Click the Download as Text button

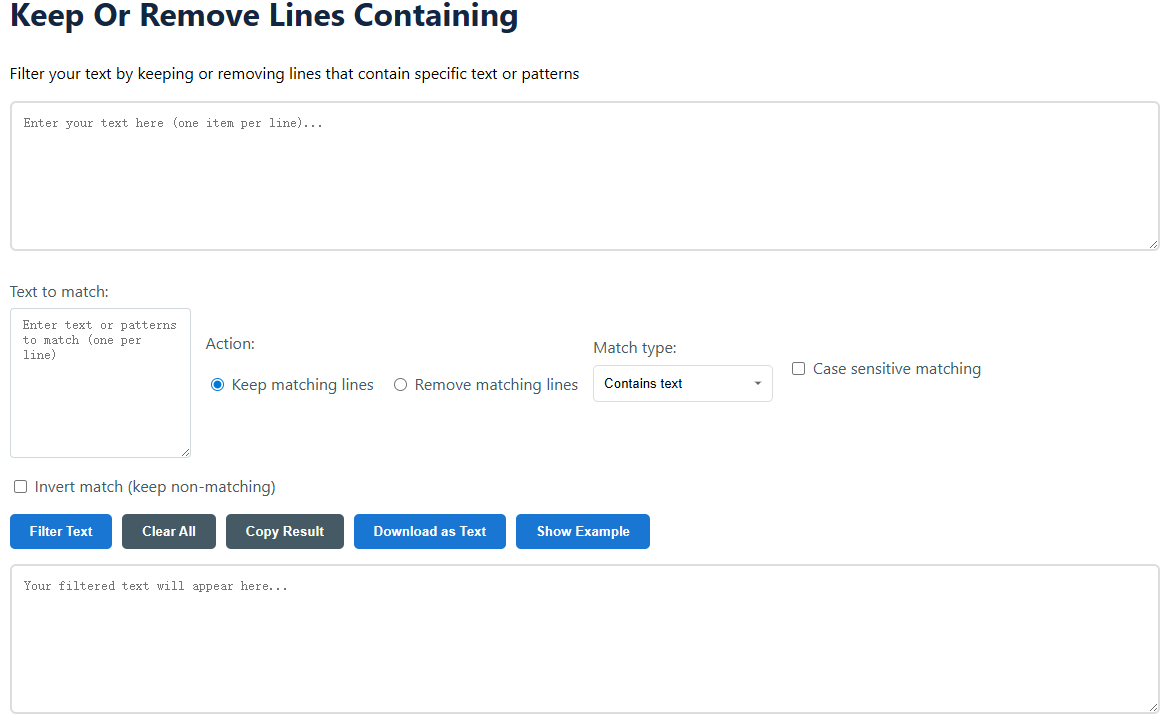click(430, 532)
